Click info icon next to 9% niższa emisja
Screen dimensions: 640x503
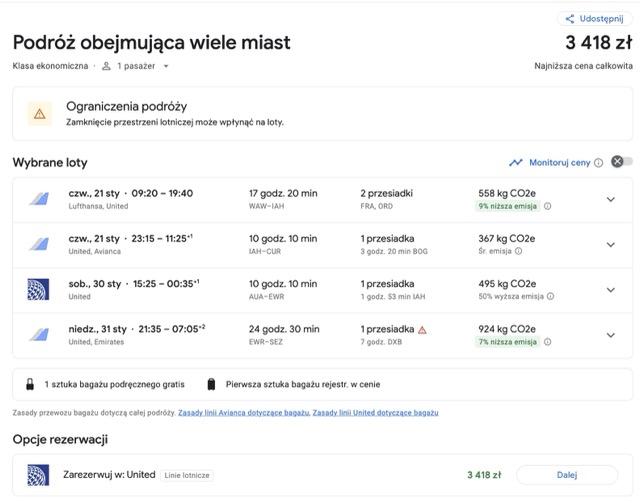[x=548, y=206]
